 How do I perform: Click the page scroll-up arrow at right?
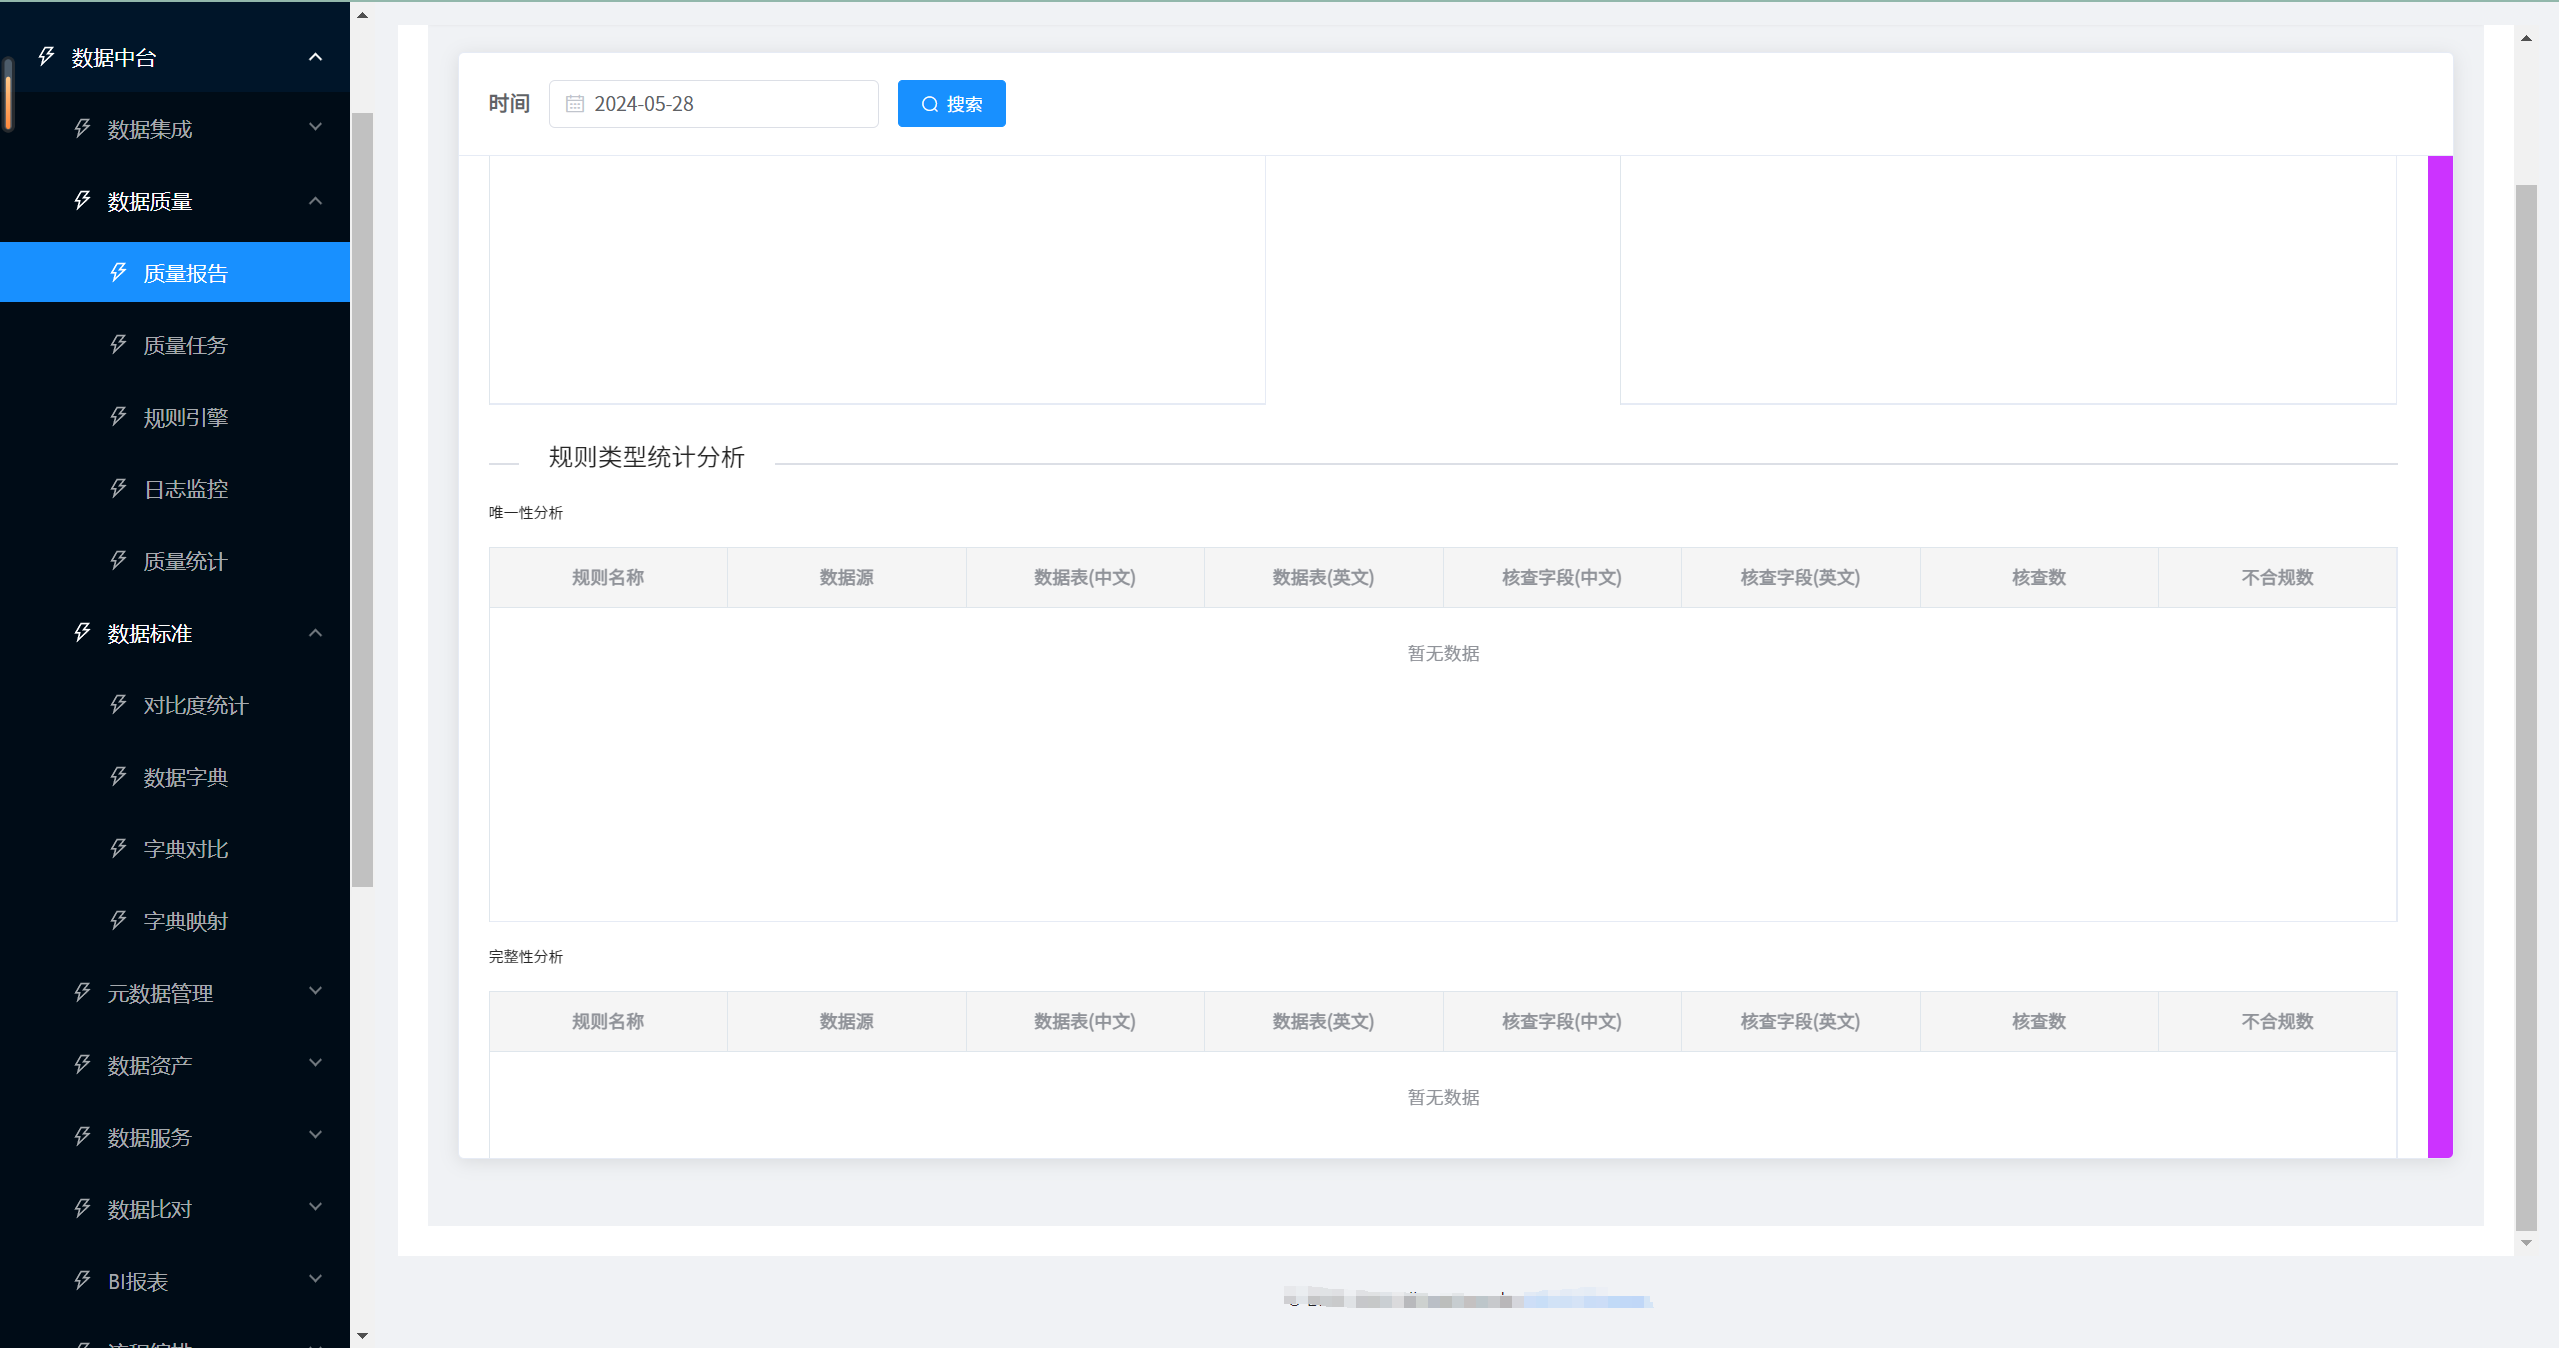pos(2526,38)
